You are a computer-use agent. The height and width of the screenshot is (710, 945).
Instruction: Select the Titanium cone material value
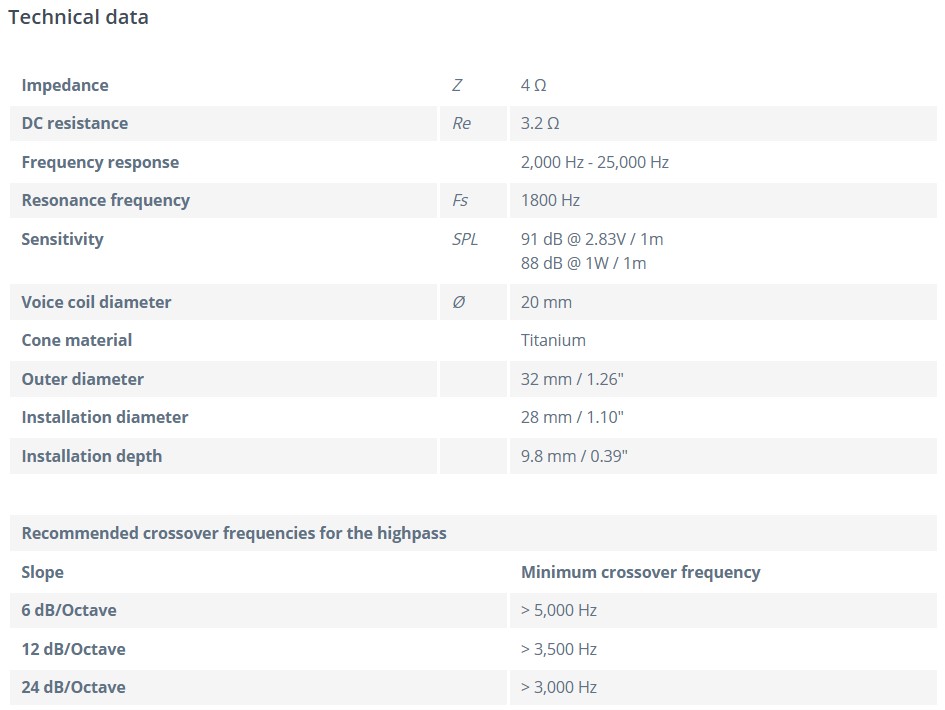coord(553,340)
